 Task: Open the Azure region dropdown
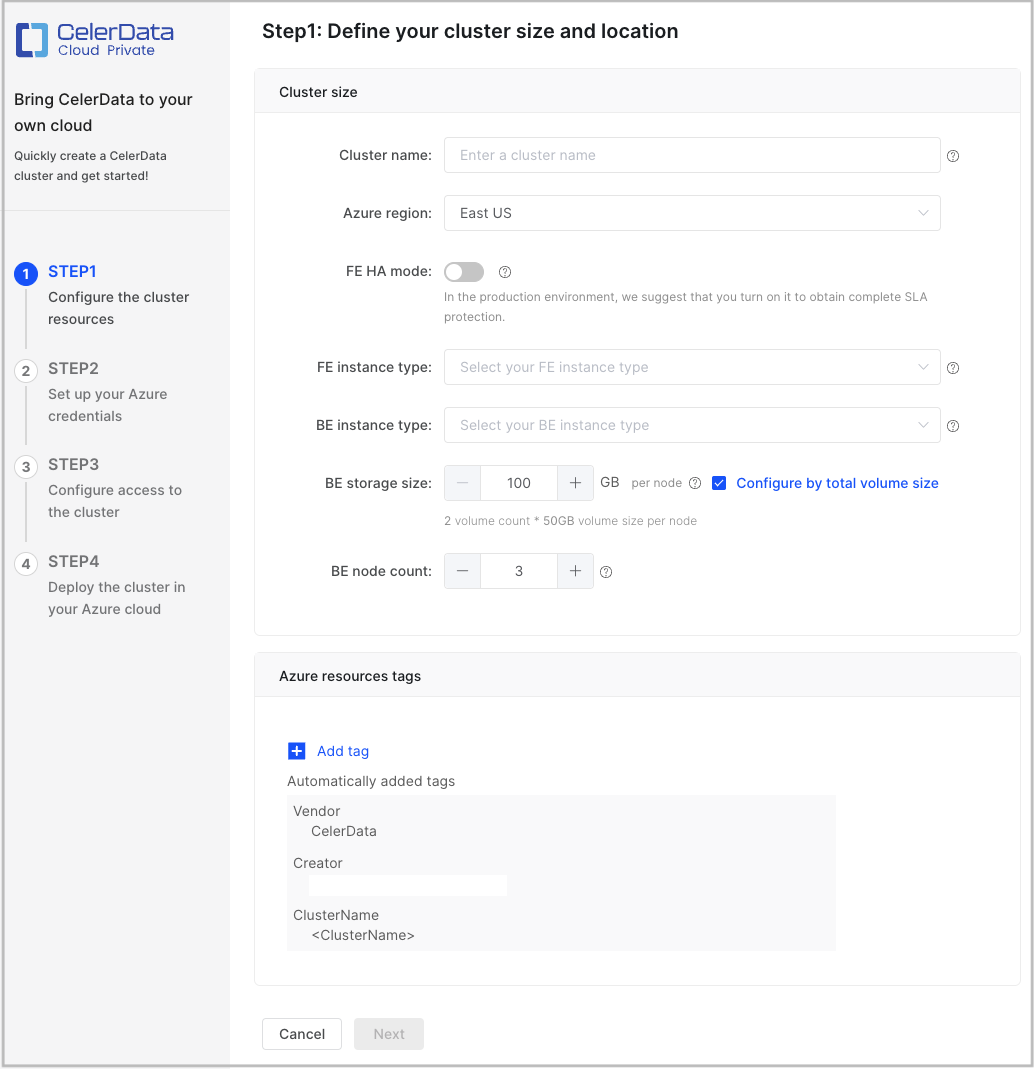[x=692, y=213]
